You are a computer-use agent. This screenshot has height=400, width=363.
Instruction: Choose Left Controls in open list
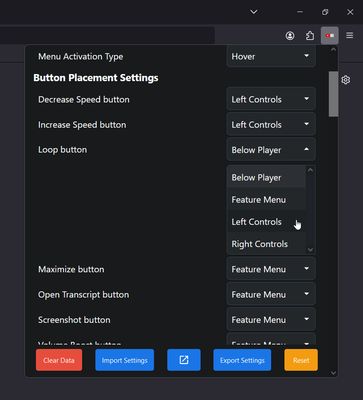point(266,222)
